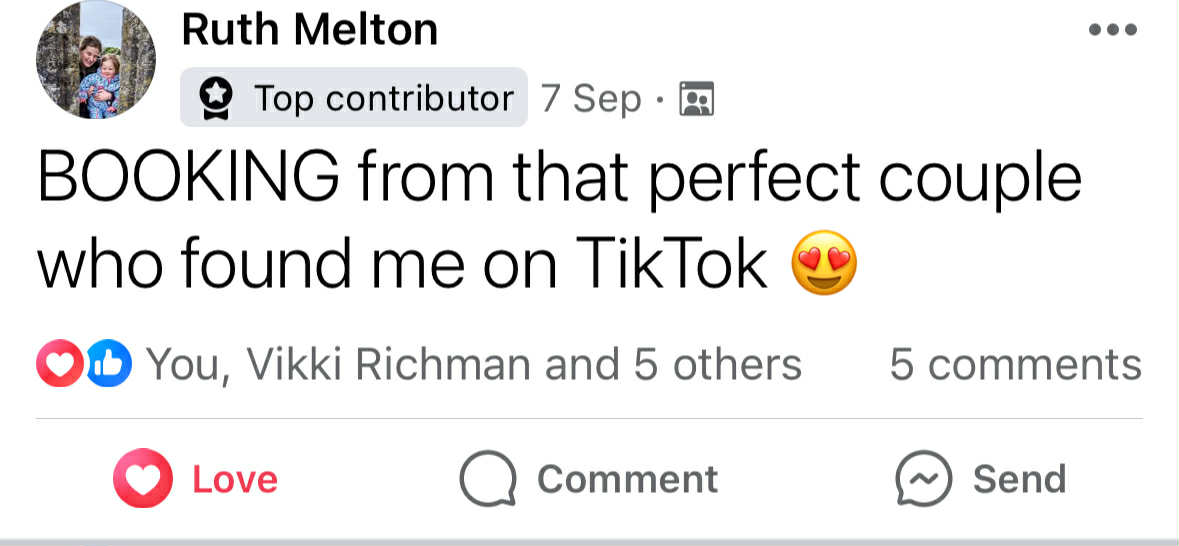Toggle the red Love heart icon
Viewport: 1179px width, 546px height.
click(x=144, y=479)
